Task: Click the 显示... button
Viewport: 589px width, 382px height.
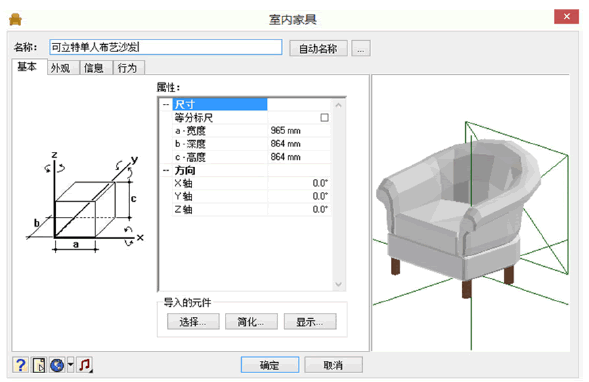Action: (310, 322)
